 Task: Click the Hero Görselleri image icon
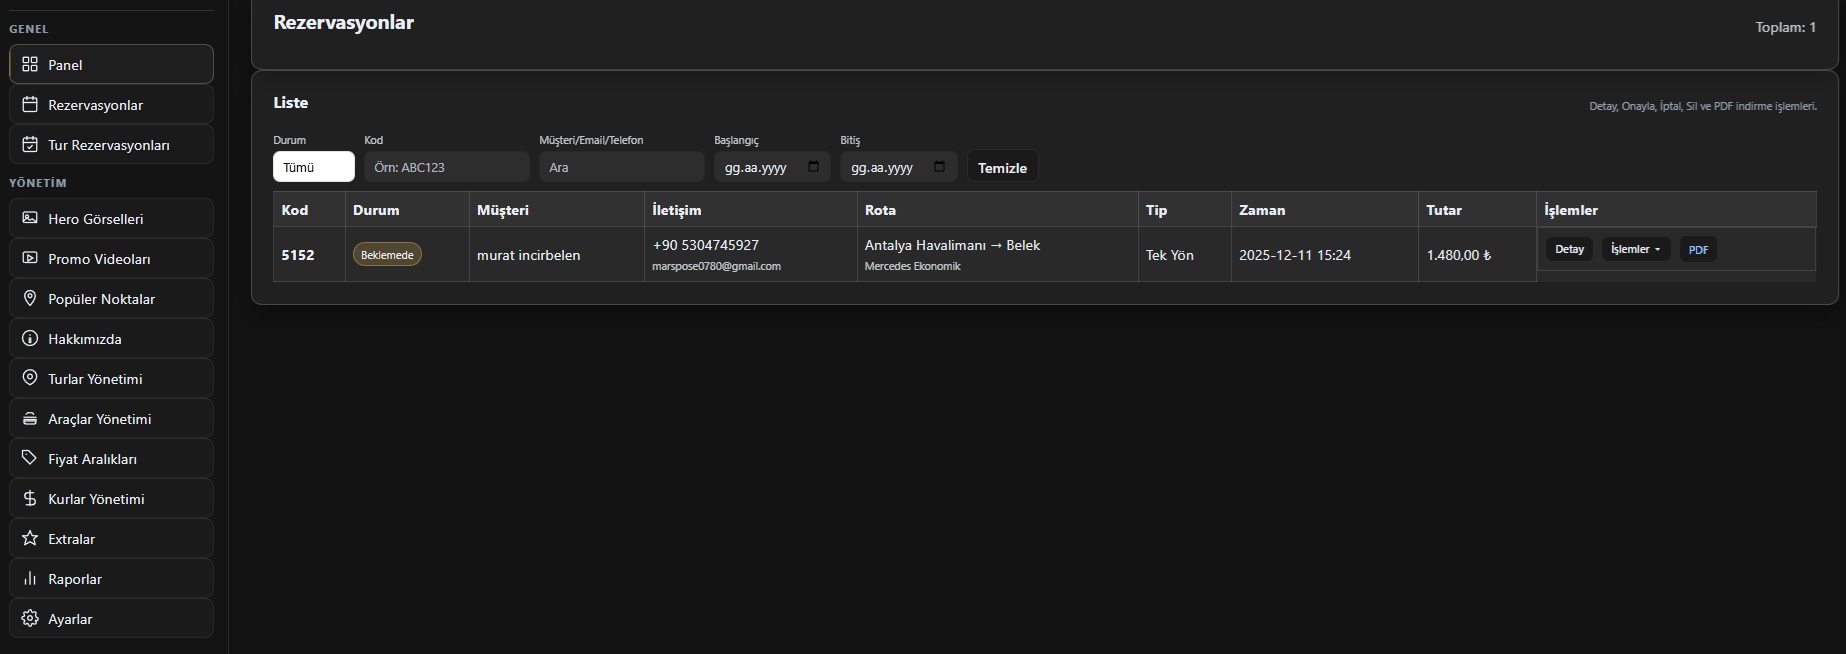(x=30, y=219)
